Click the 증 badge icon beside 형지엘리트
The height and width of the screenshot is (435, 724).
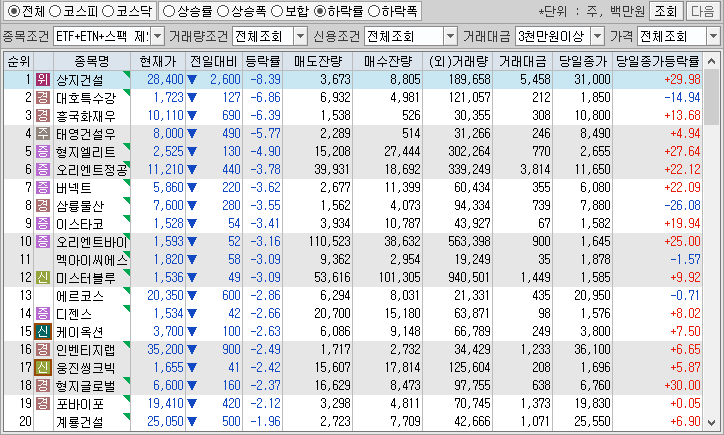click(43, 151)
